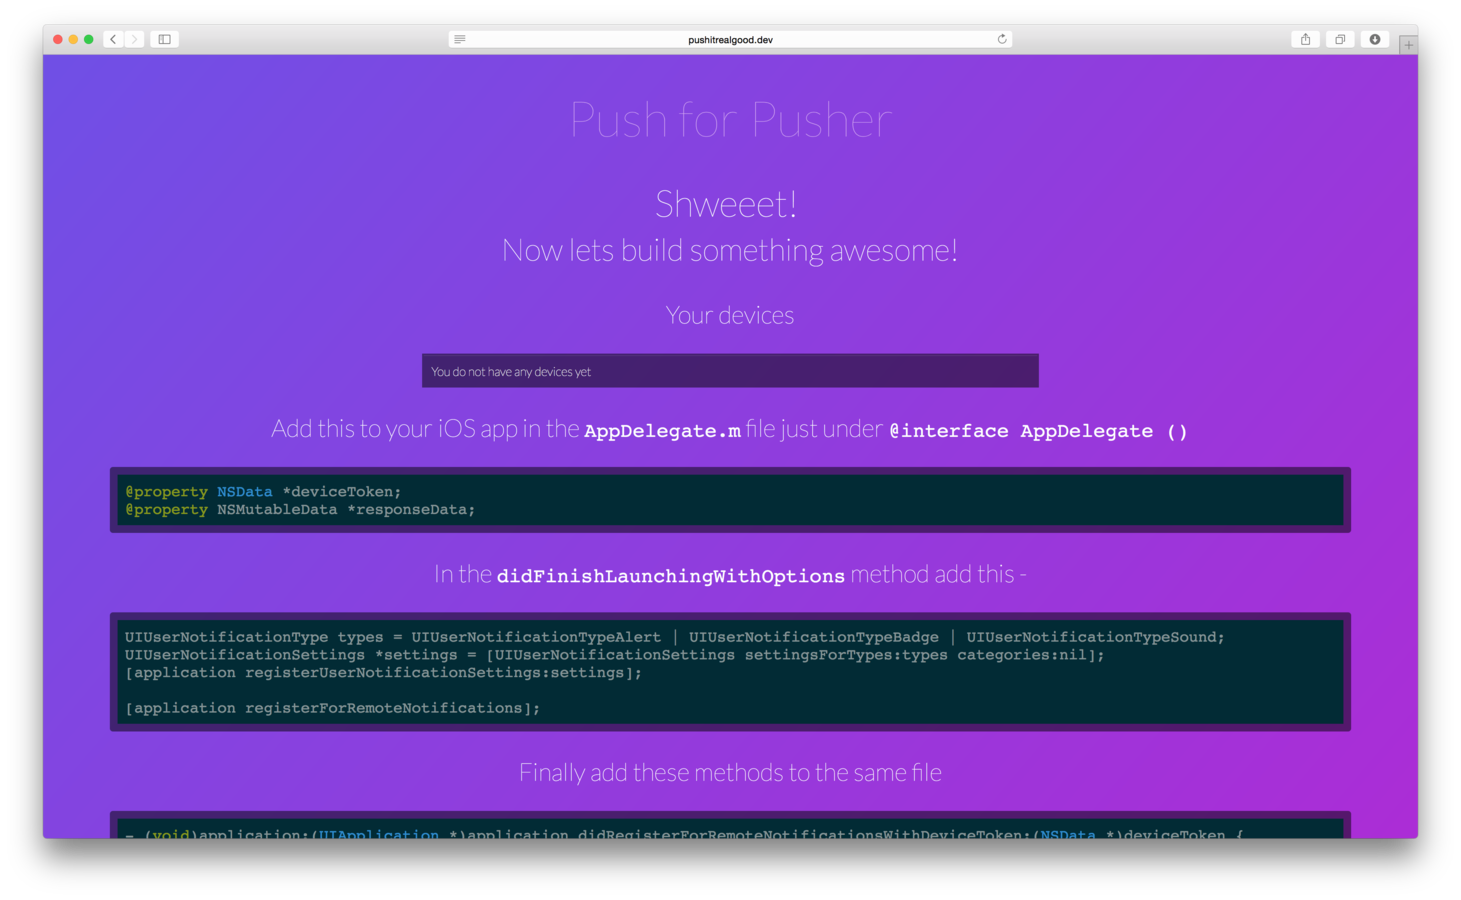Show all tabs overview icon
Screen dimensions: 1461x900
coord(1340,39)
